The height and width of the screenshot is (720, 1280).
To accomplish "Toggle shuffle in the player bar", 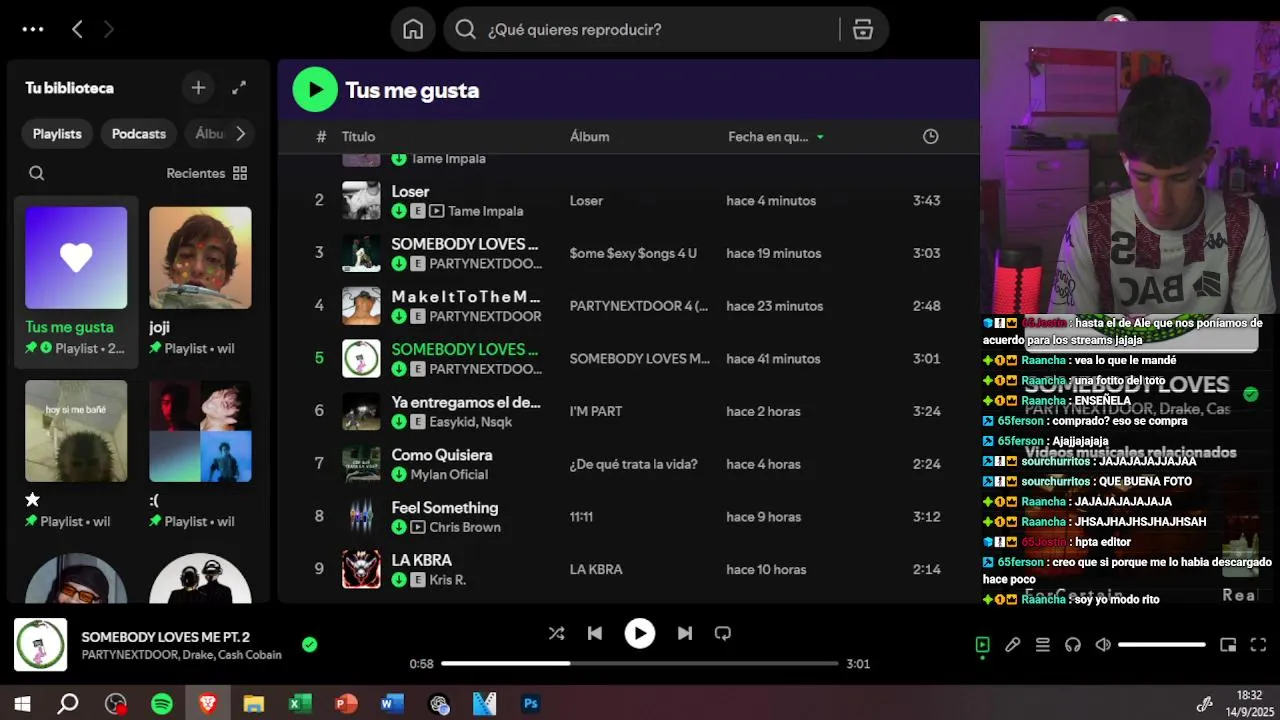I will pos(556,633).
